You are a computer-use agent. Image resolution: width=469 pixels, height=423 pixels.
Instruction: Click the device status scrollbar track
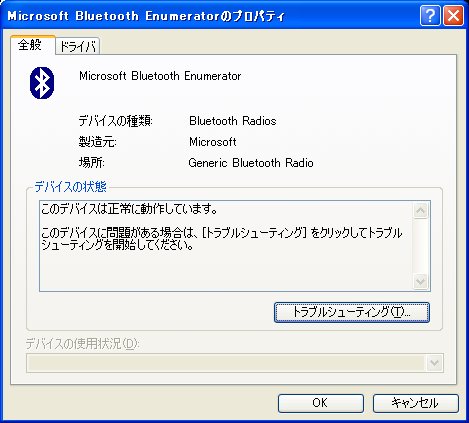[420, 246]
